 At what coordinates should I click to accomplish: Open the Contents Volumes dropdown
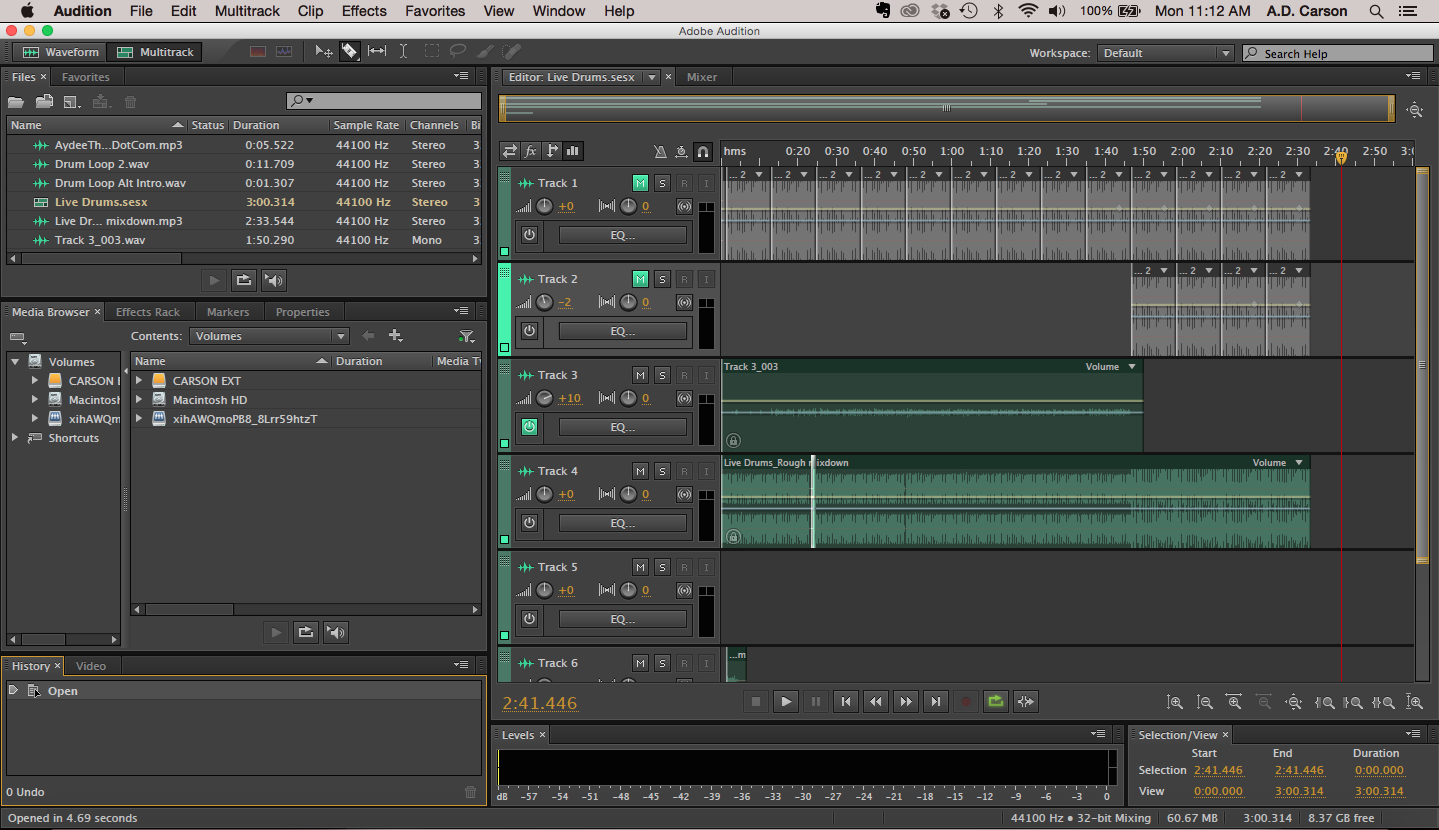[269, 336]
